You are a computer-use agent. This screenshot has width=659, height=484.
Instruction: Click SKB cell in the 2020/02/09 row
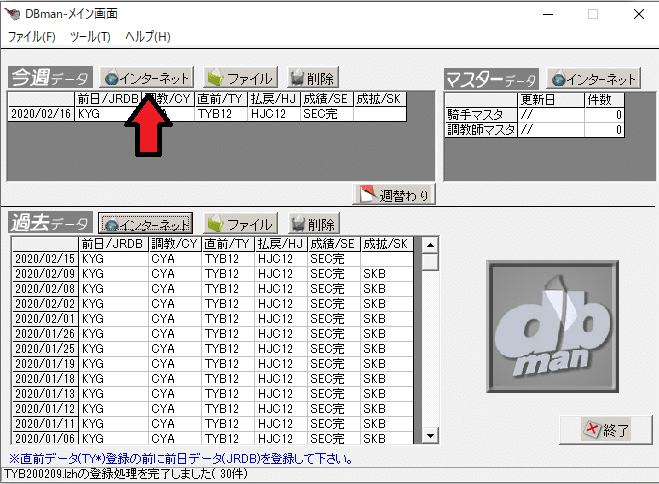click(387, 274)
